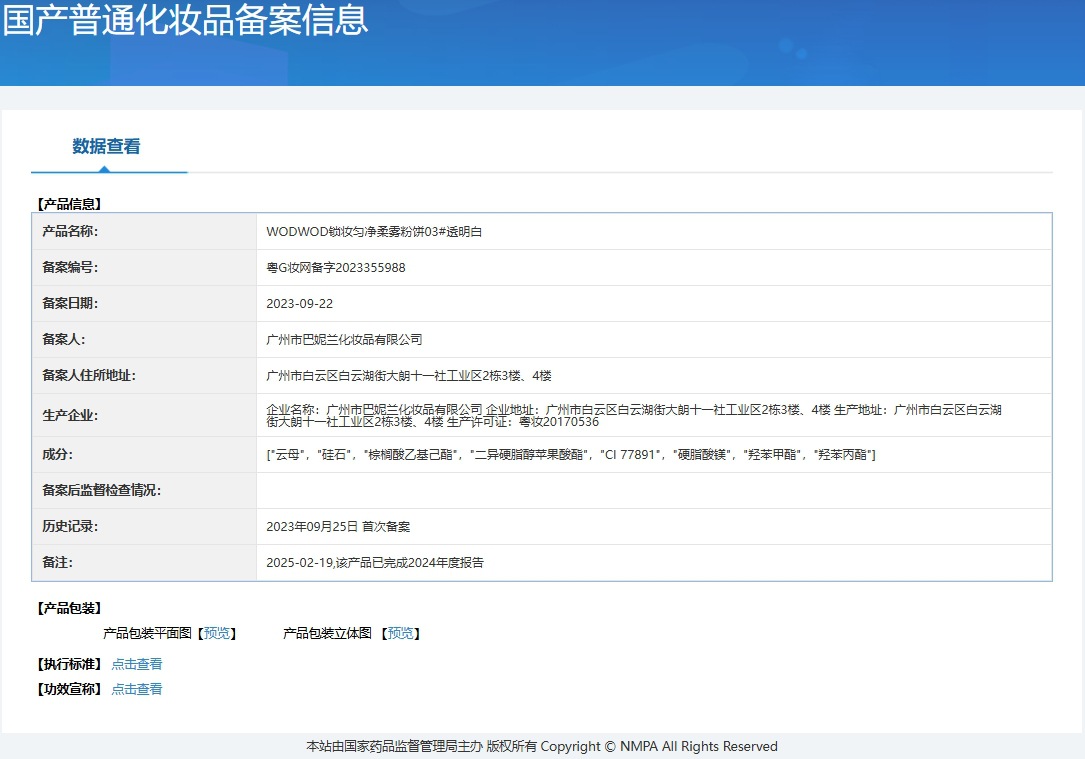This screenshot has height=759, width=1085.
Task: Click the 生产企业 details text
Action: (x=634, y=416)
